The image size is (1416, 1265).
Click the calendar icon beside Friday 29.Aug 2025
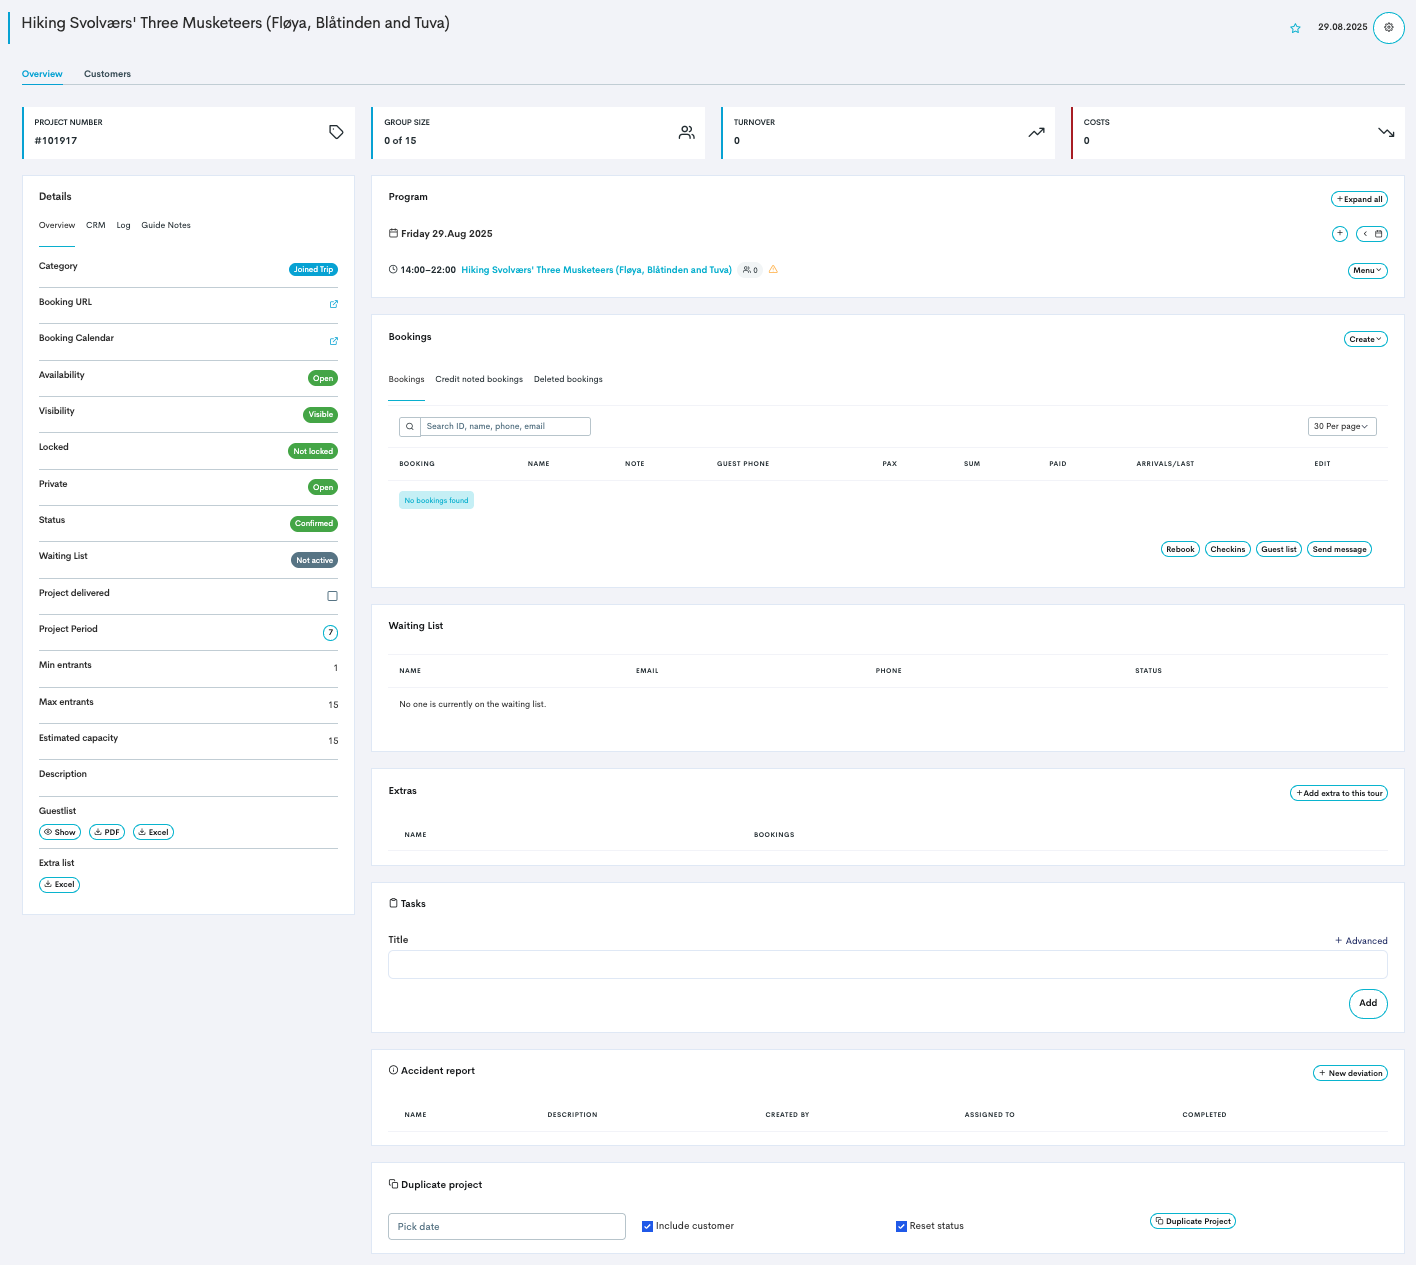pyautogui.click(x=393, y=233)
